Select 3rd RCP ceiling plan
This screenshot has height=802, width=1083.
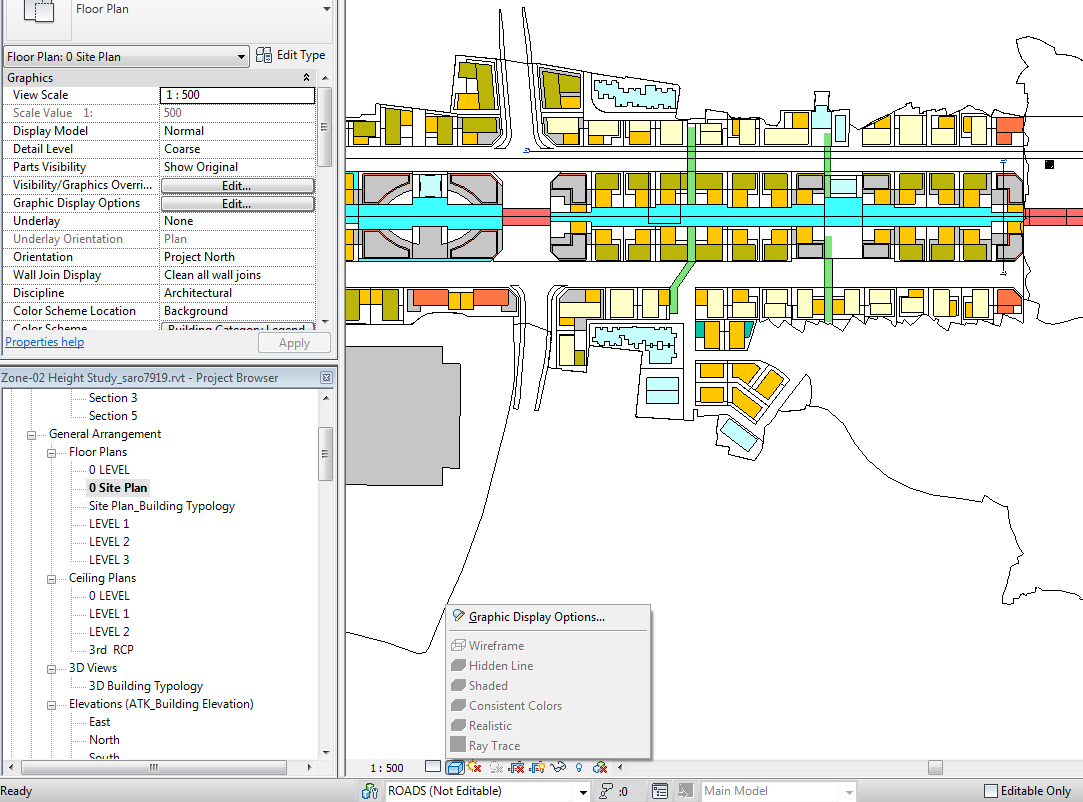pyautogui.click(x=111, y=649)
